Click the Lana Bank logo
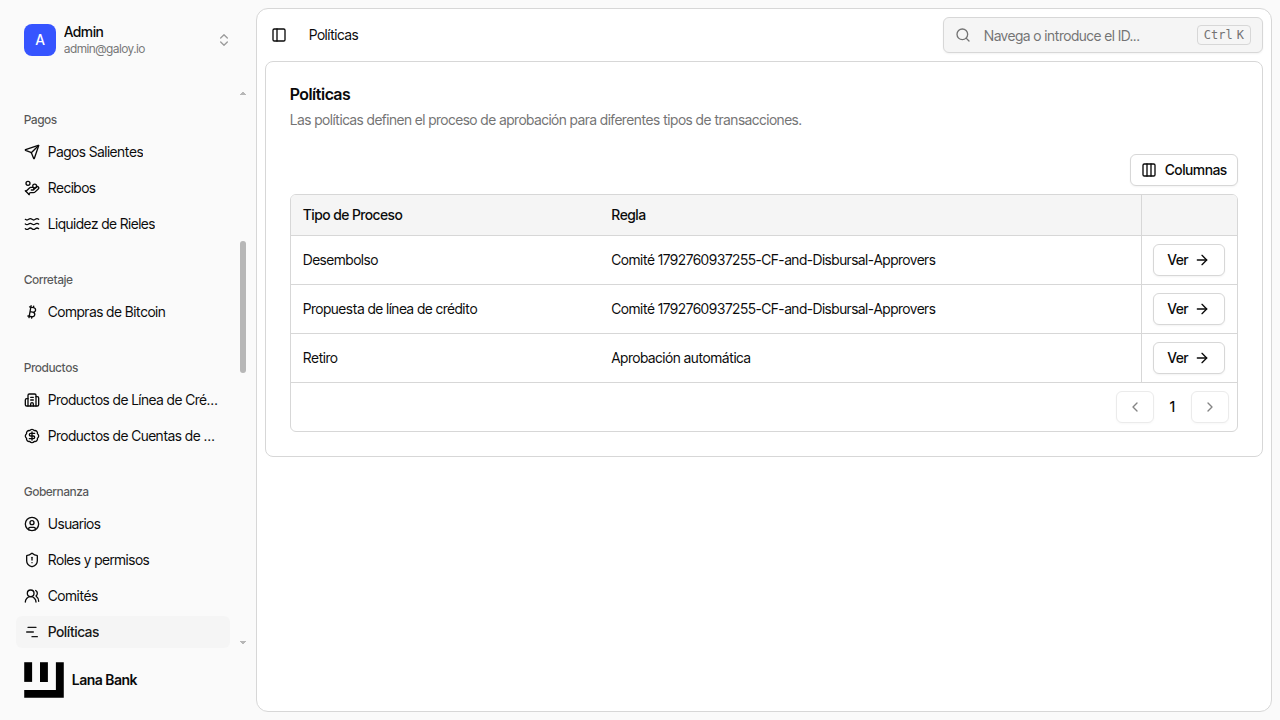The height and width of the screenshot is (720, 1280). [44, 680]
